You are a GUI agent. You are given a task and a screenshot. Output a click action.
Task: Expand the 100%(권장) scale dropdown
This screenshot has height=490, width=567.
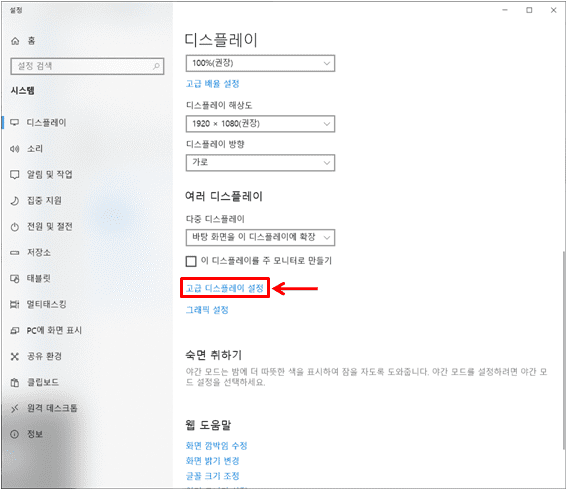point(260,63)
